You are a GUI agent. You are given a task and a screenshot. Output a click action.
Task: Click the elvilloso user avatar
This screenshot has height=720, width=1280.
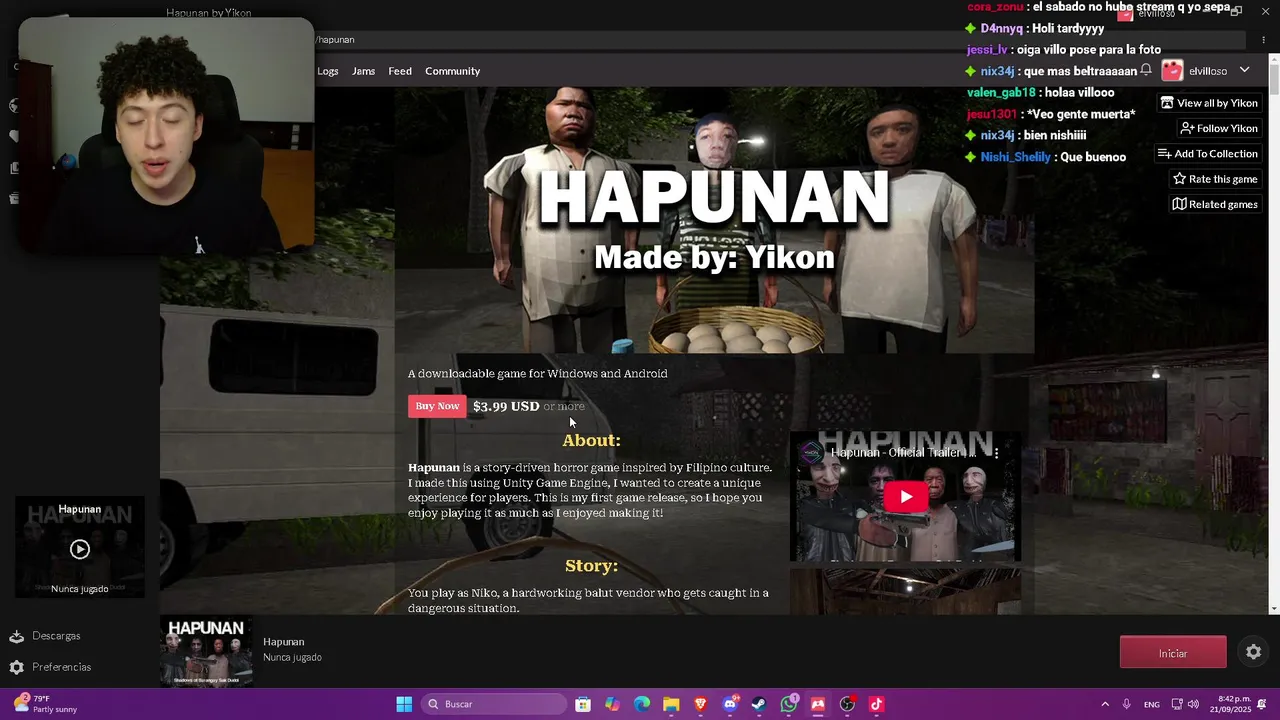coord(1172,70)
